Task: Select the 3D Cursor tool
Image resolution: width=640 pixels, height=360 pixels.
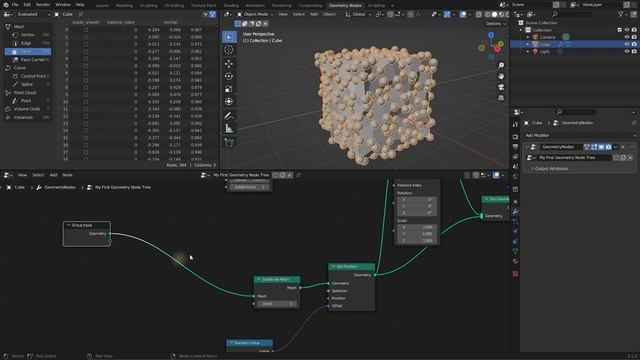Action: (x=229, y=50)
